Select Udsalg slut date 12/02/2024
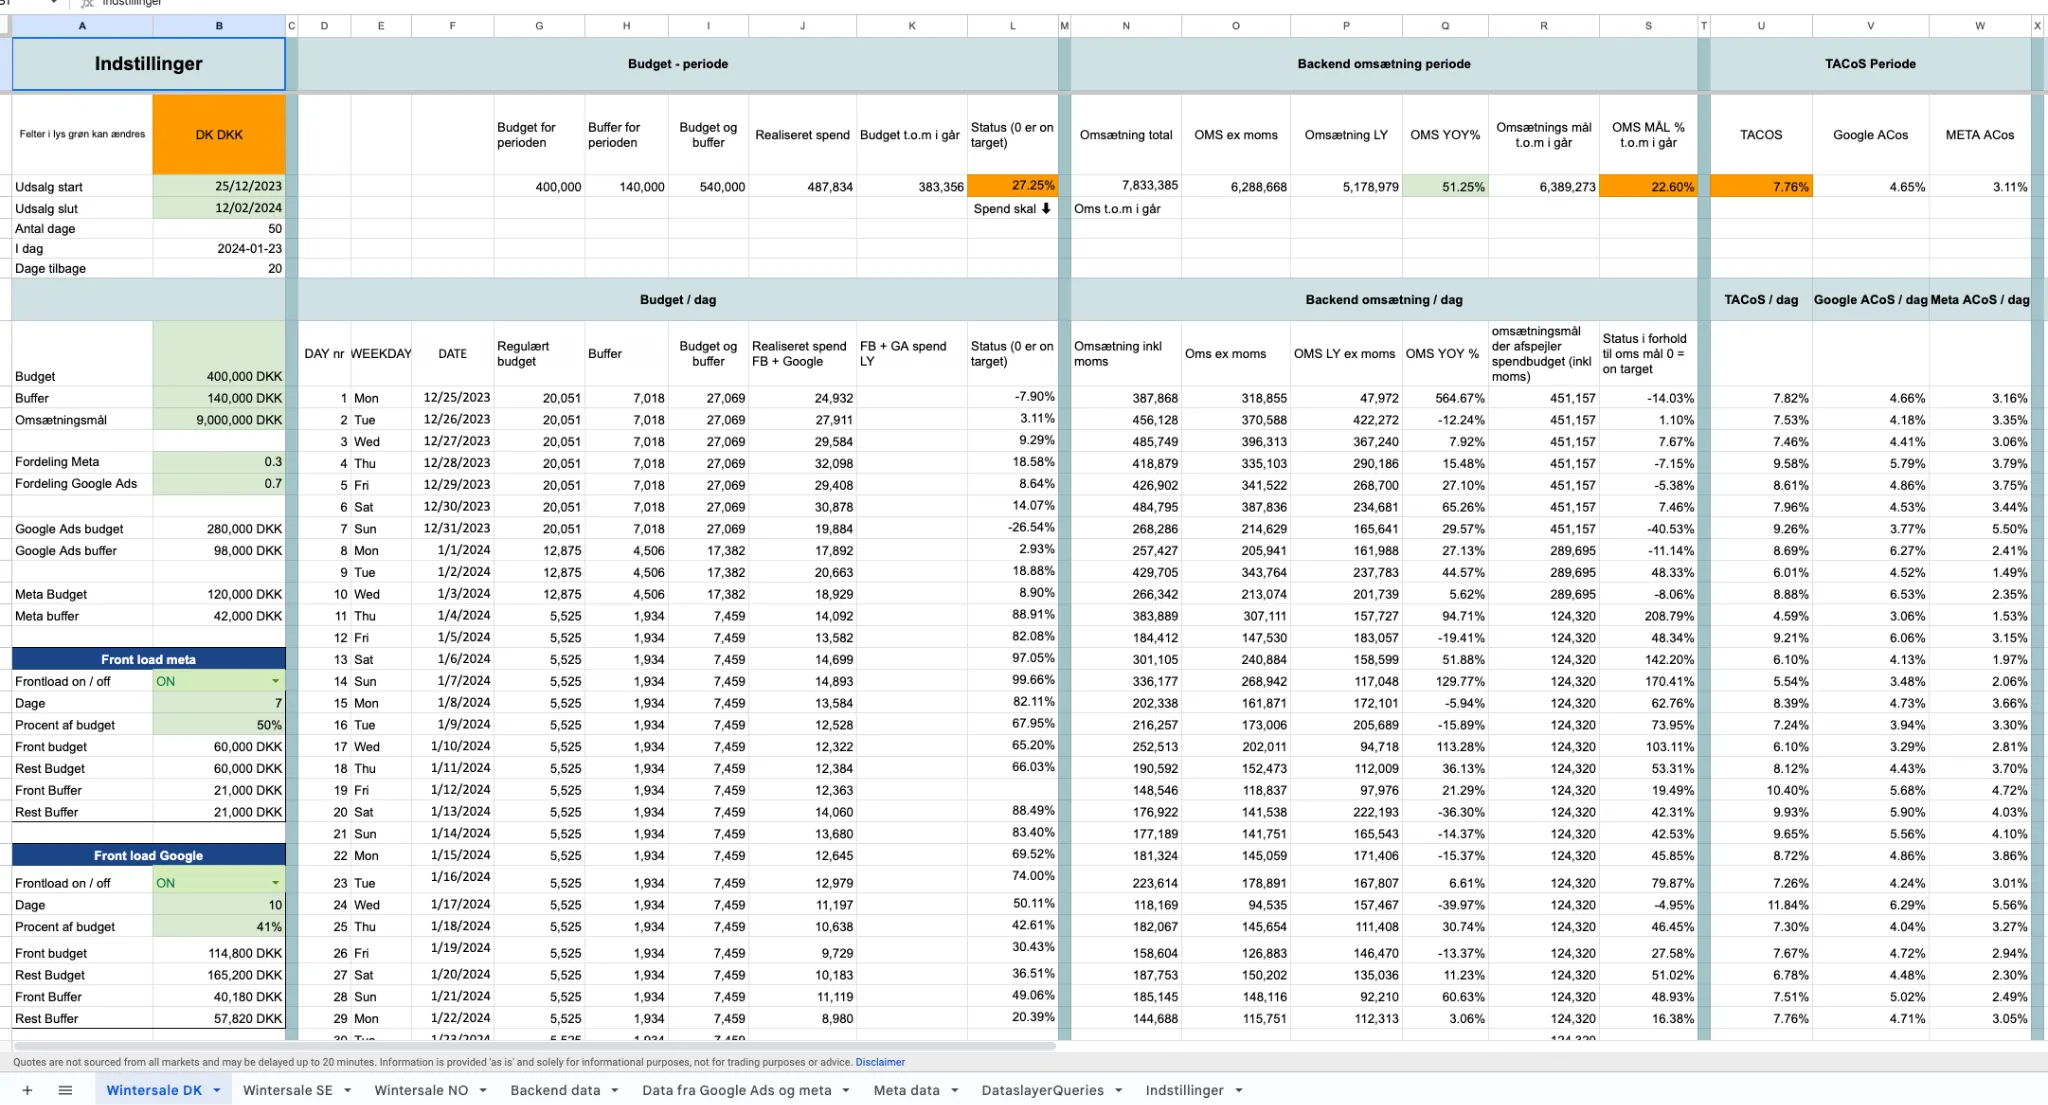The height and width of the screenshot is (1105, 2048). 219,208
